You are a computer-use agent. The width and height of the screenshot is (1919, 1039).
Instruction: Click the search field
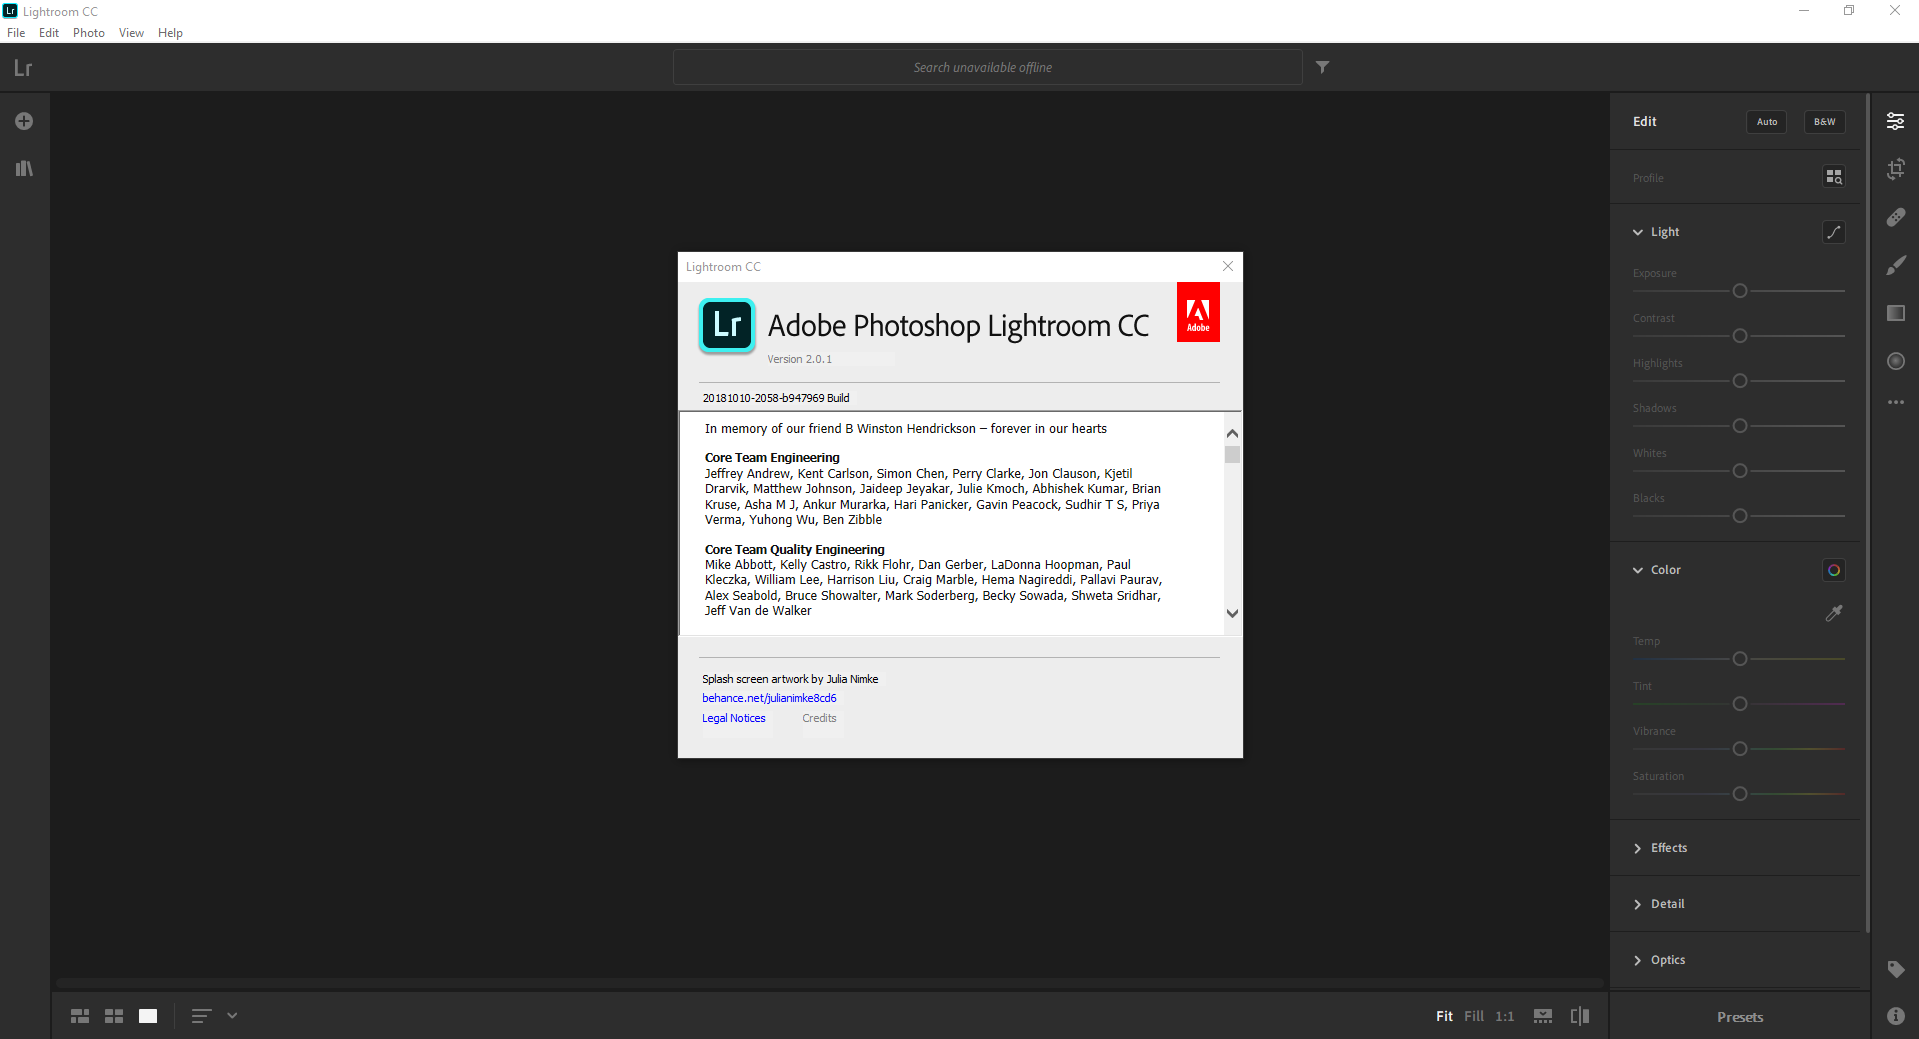click(x=987, y=67)
